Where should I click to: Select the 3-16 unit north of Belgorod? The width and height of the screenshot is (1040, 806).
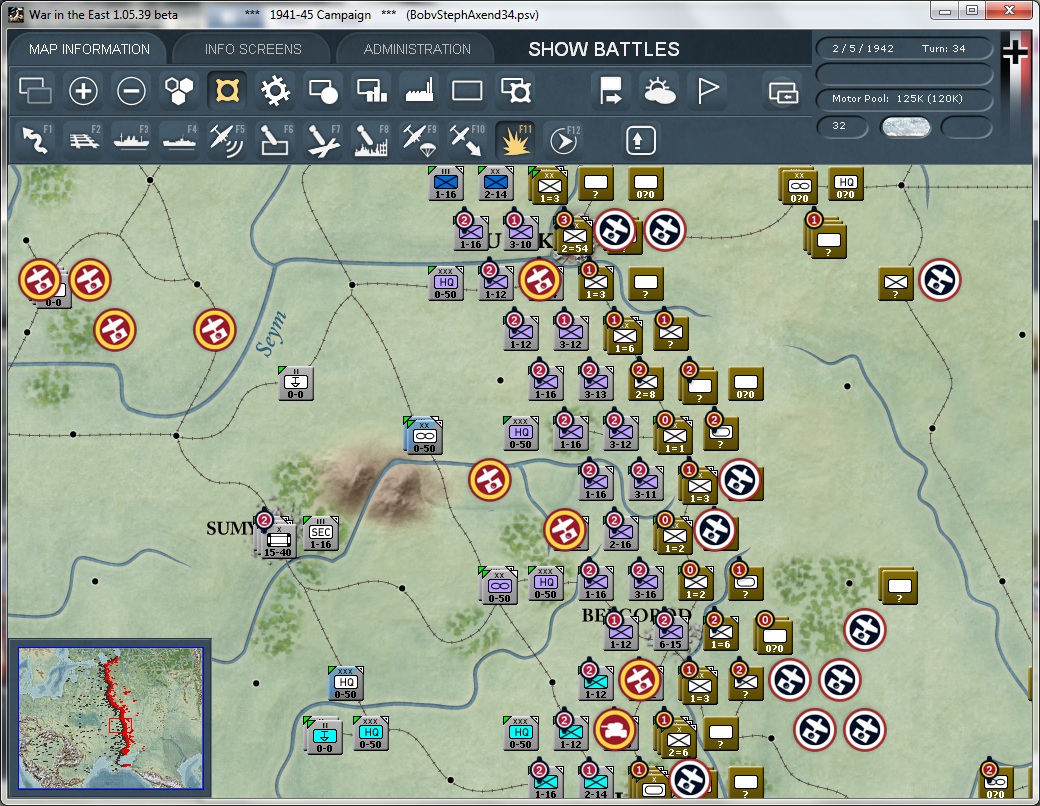pos(645,582)
